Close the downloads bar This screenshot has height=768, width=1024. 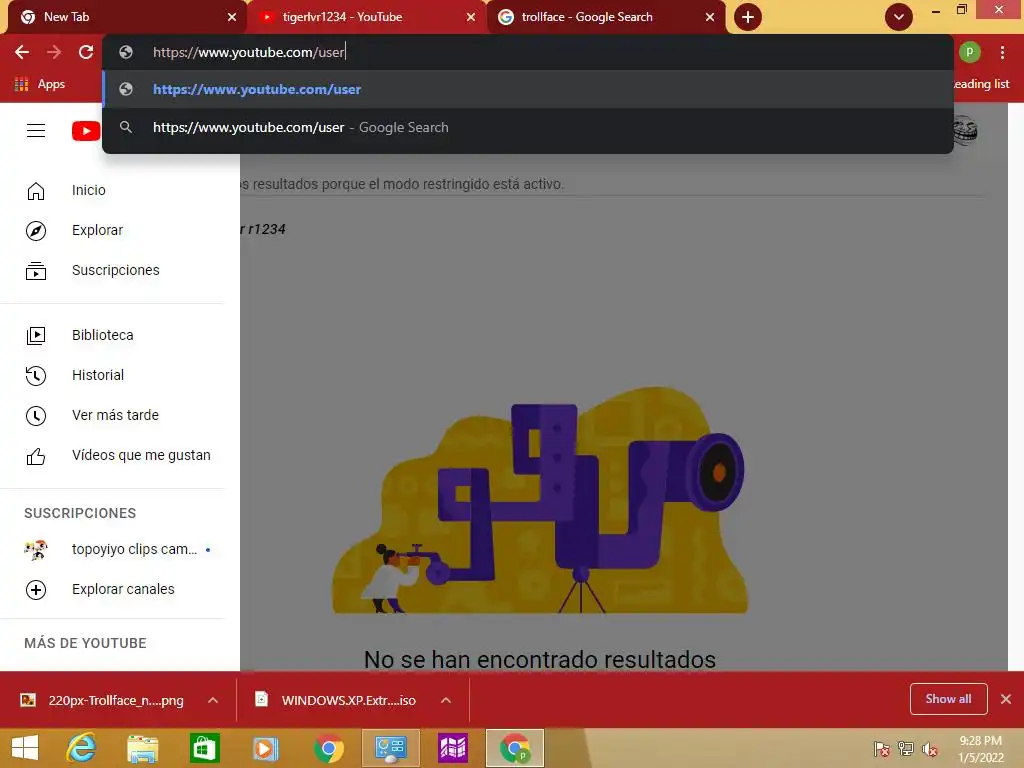pos(1006,699)
